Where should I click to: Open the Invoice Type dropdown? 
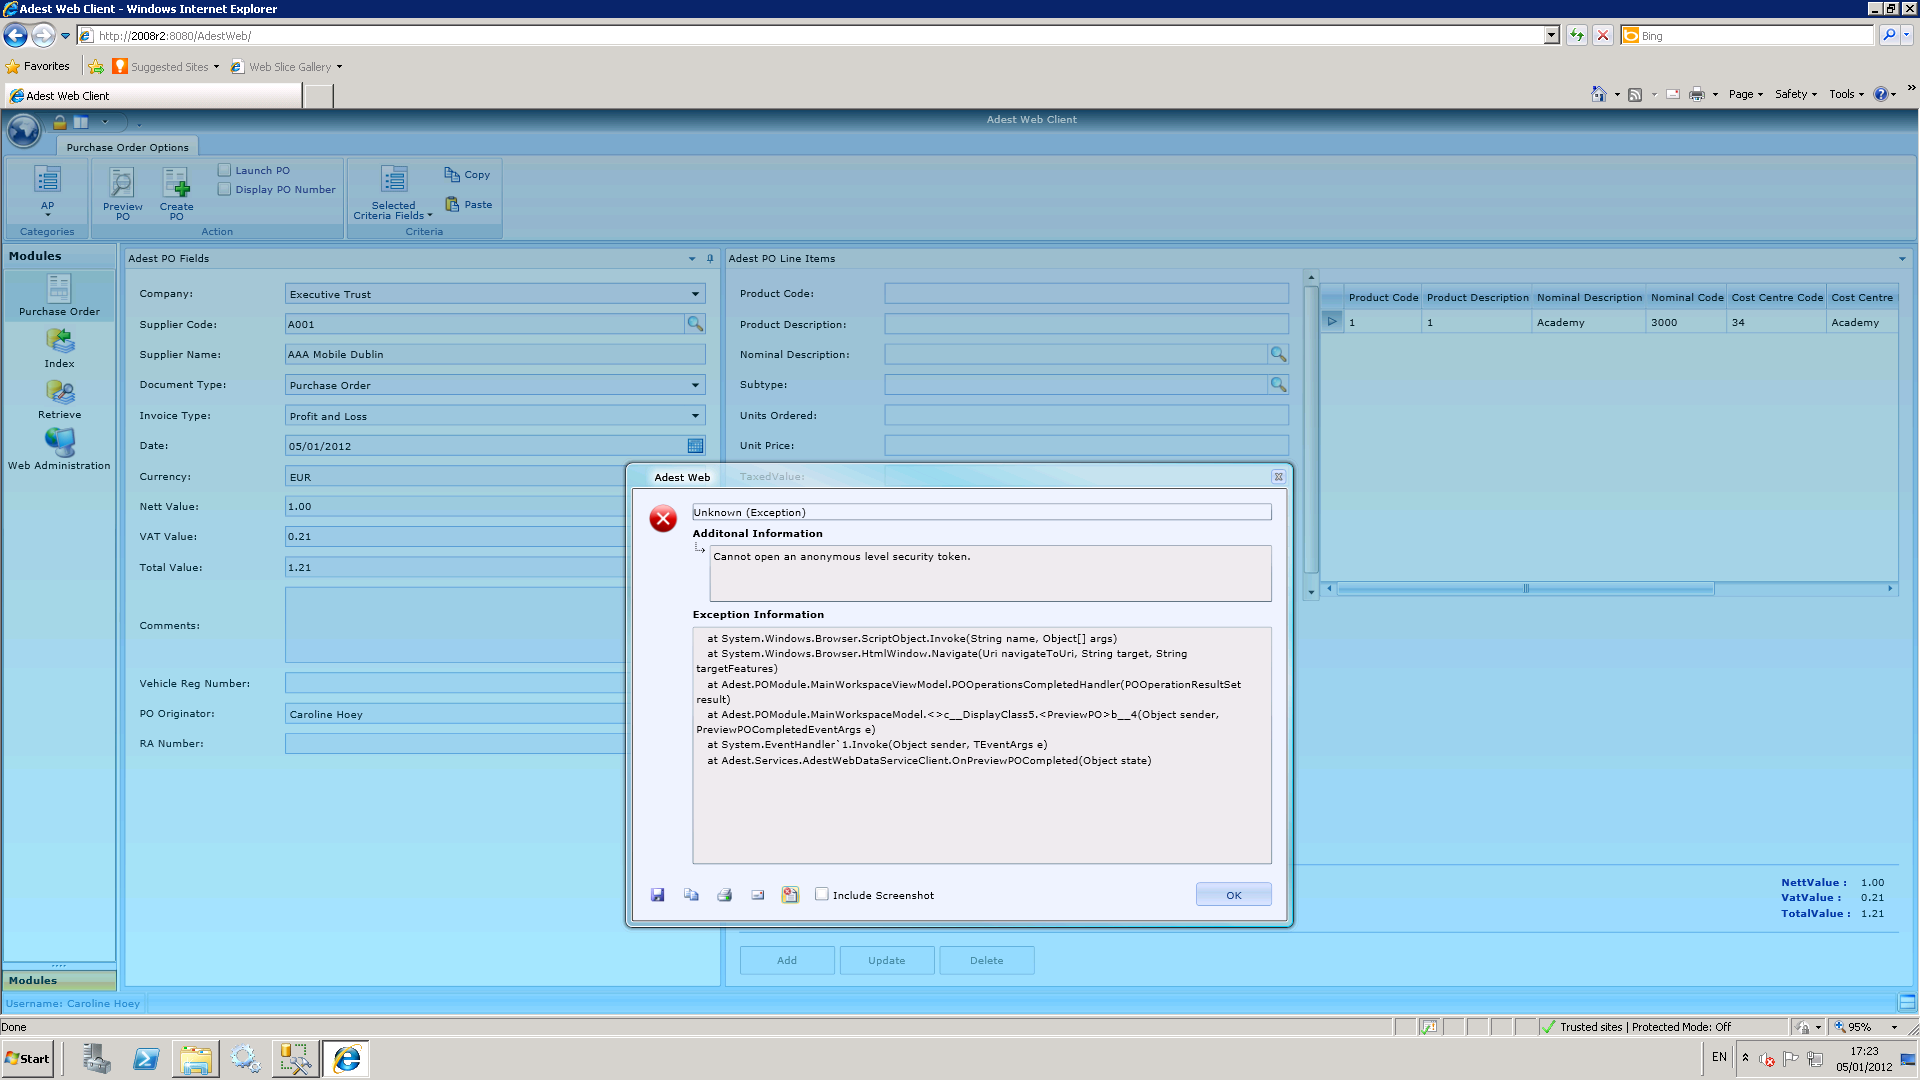(x=695, y=416)
